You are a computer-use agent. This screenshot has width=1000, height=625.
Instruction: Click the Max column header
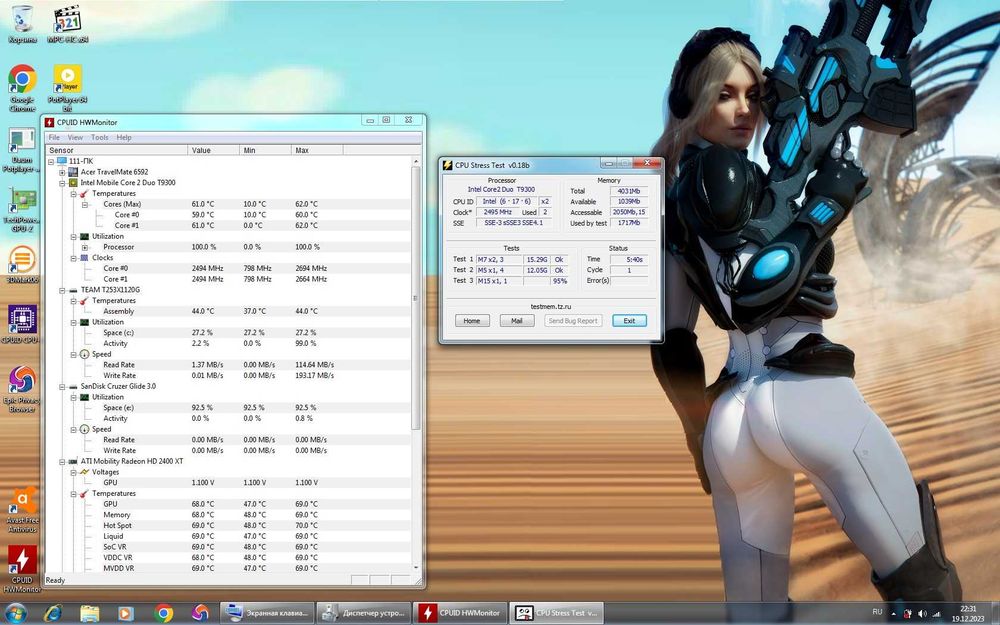pos(317,150)
